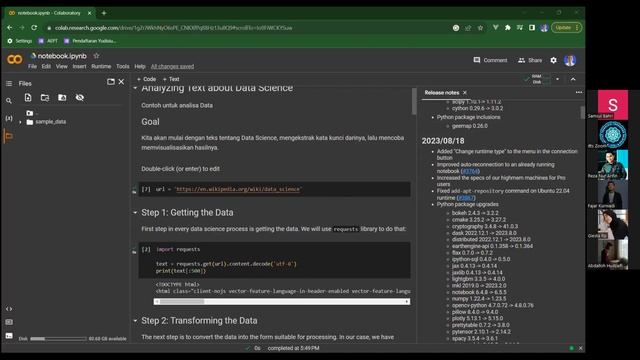Add a new Code cell

click(147, 79)
